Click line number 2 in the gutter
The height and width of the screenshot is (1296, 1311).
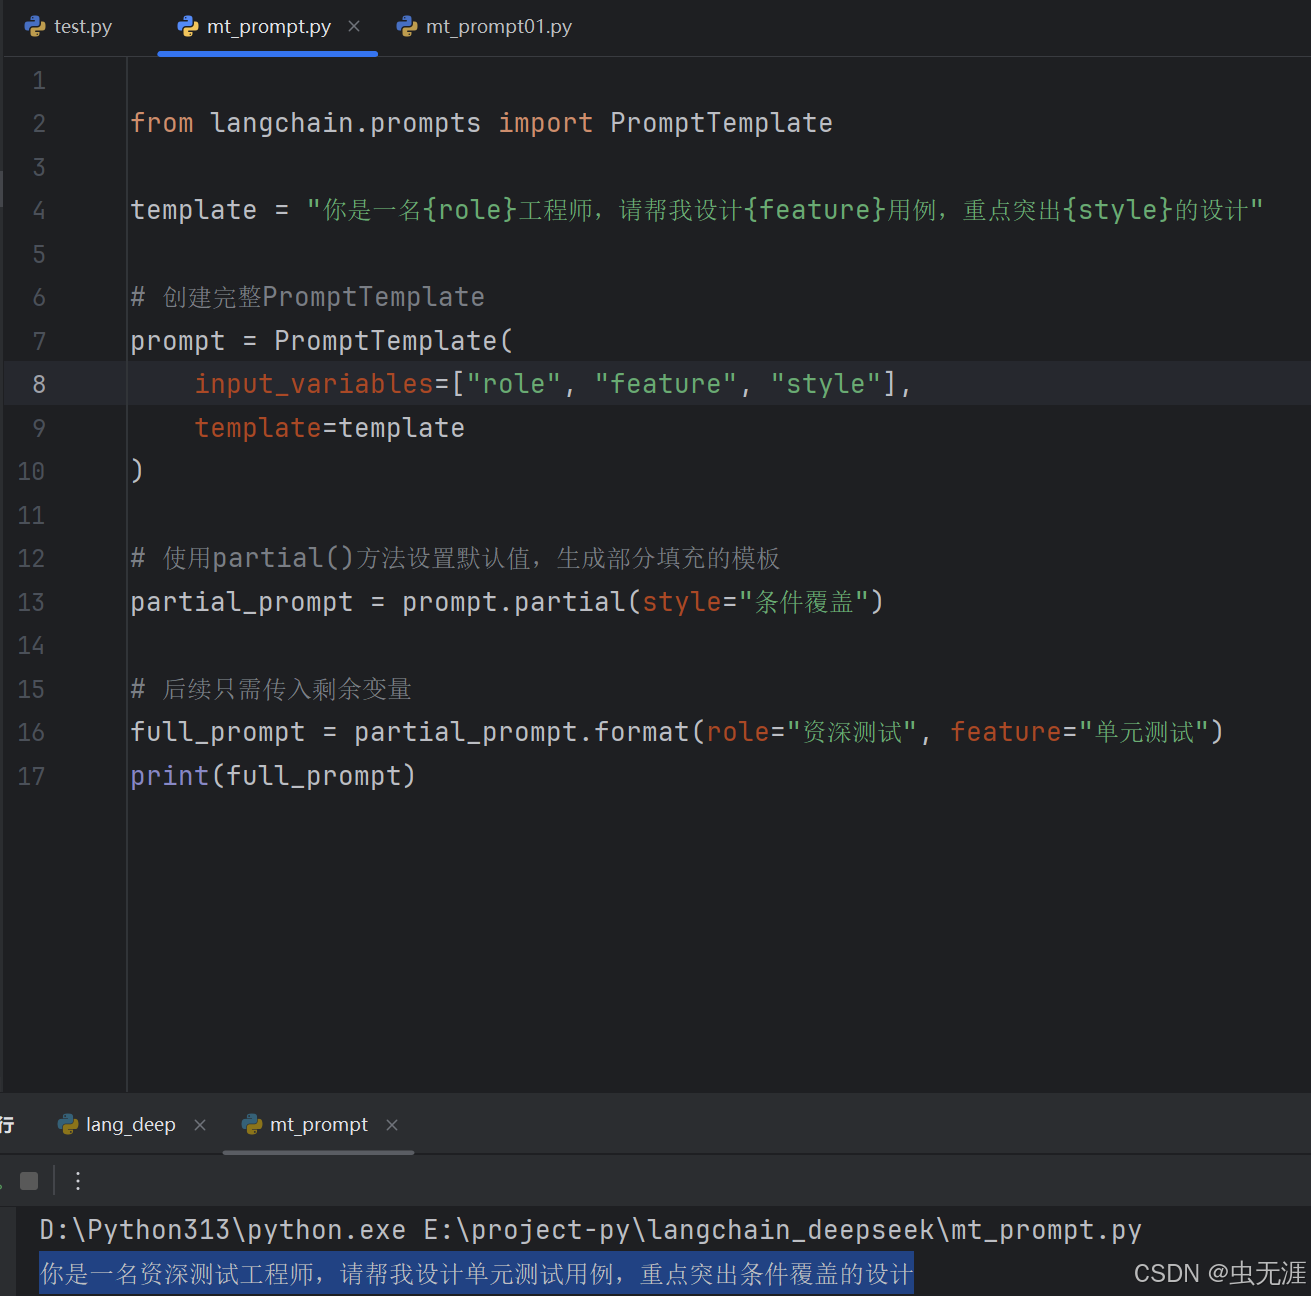click(x=39, y=123)
